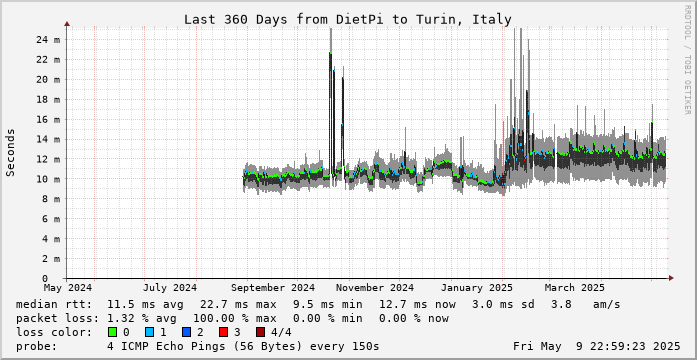
Task: Click the green loss color 0 swatch
Action: (112, 332)
